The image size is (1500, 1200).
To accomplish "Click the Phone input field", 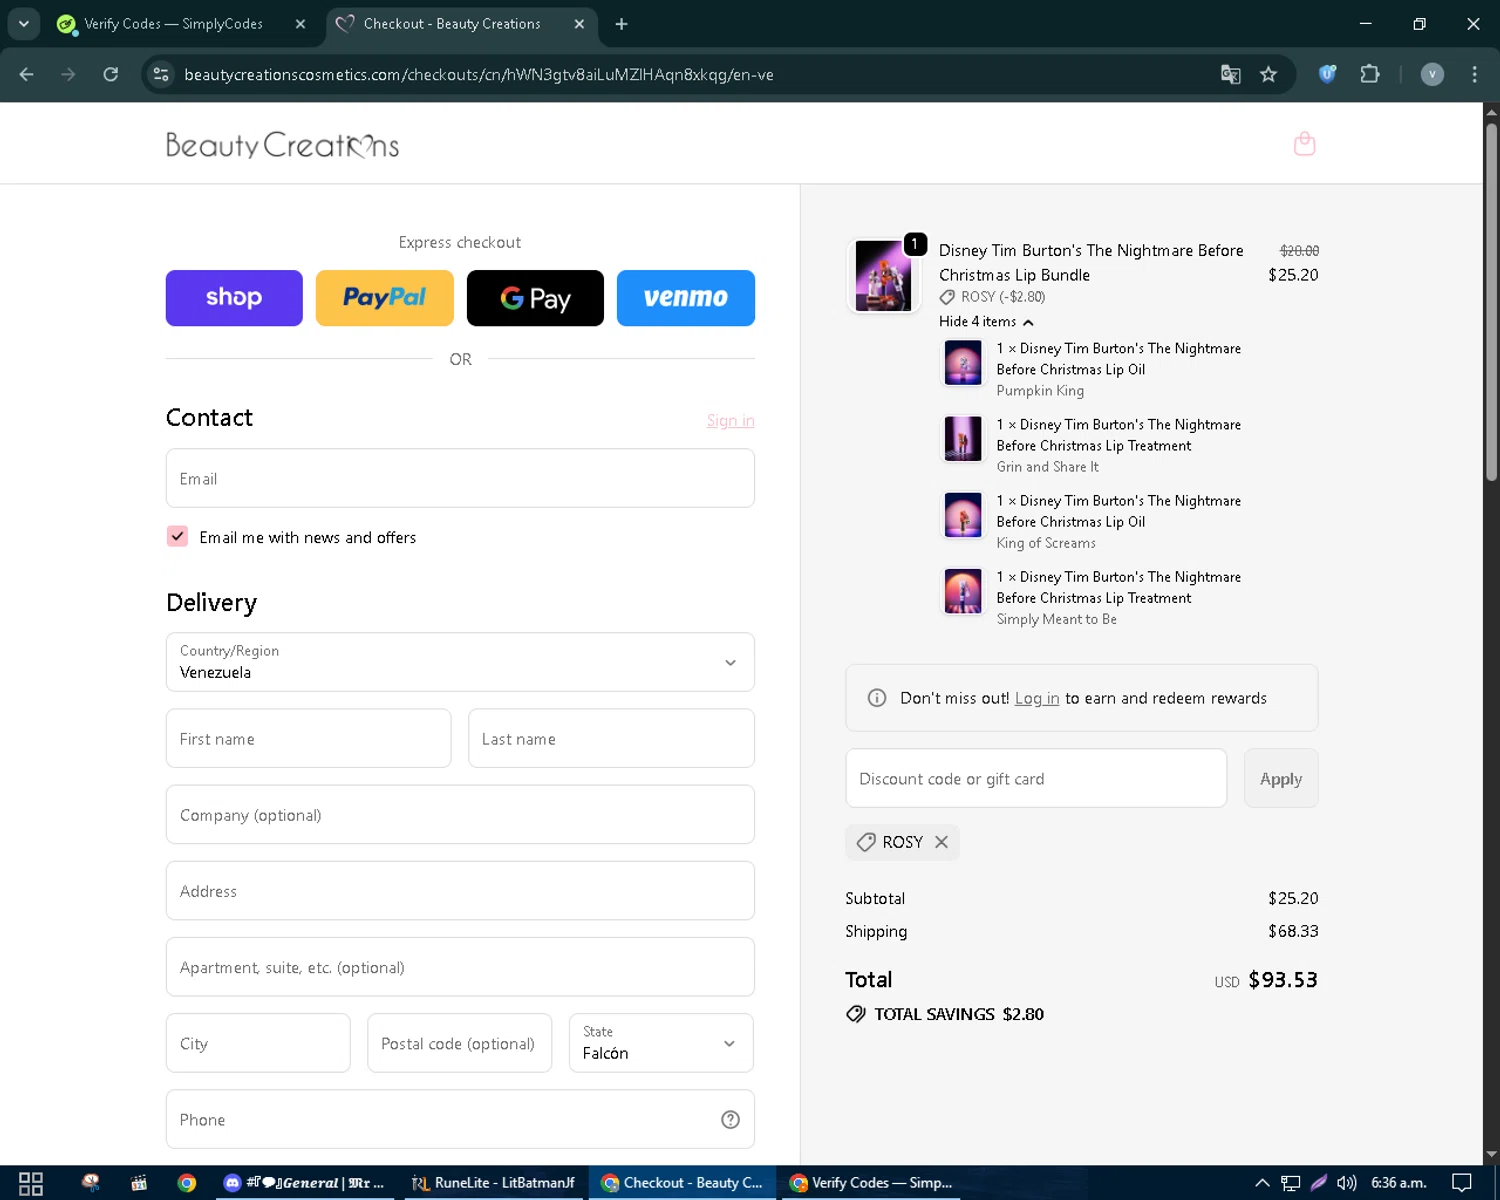I will click(460, 1119).
